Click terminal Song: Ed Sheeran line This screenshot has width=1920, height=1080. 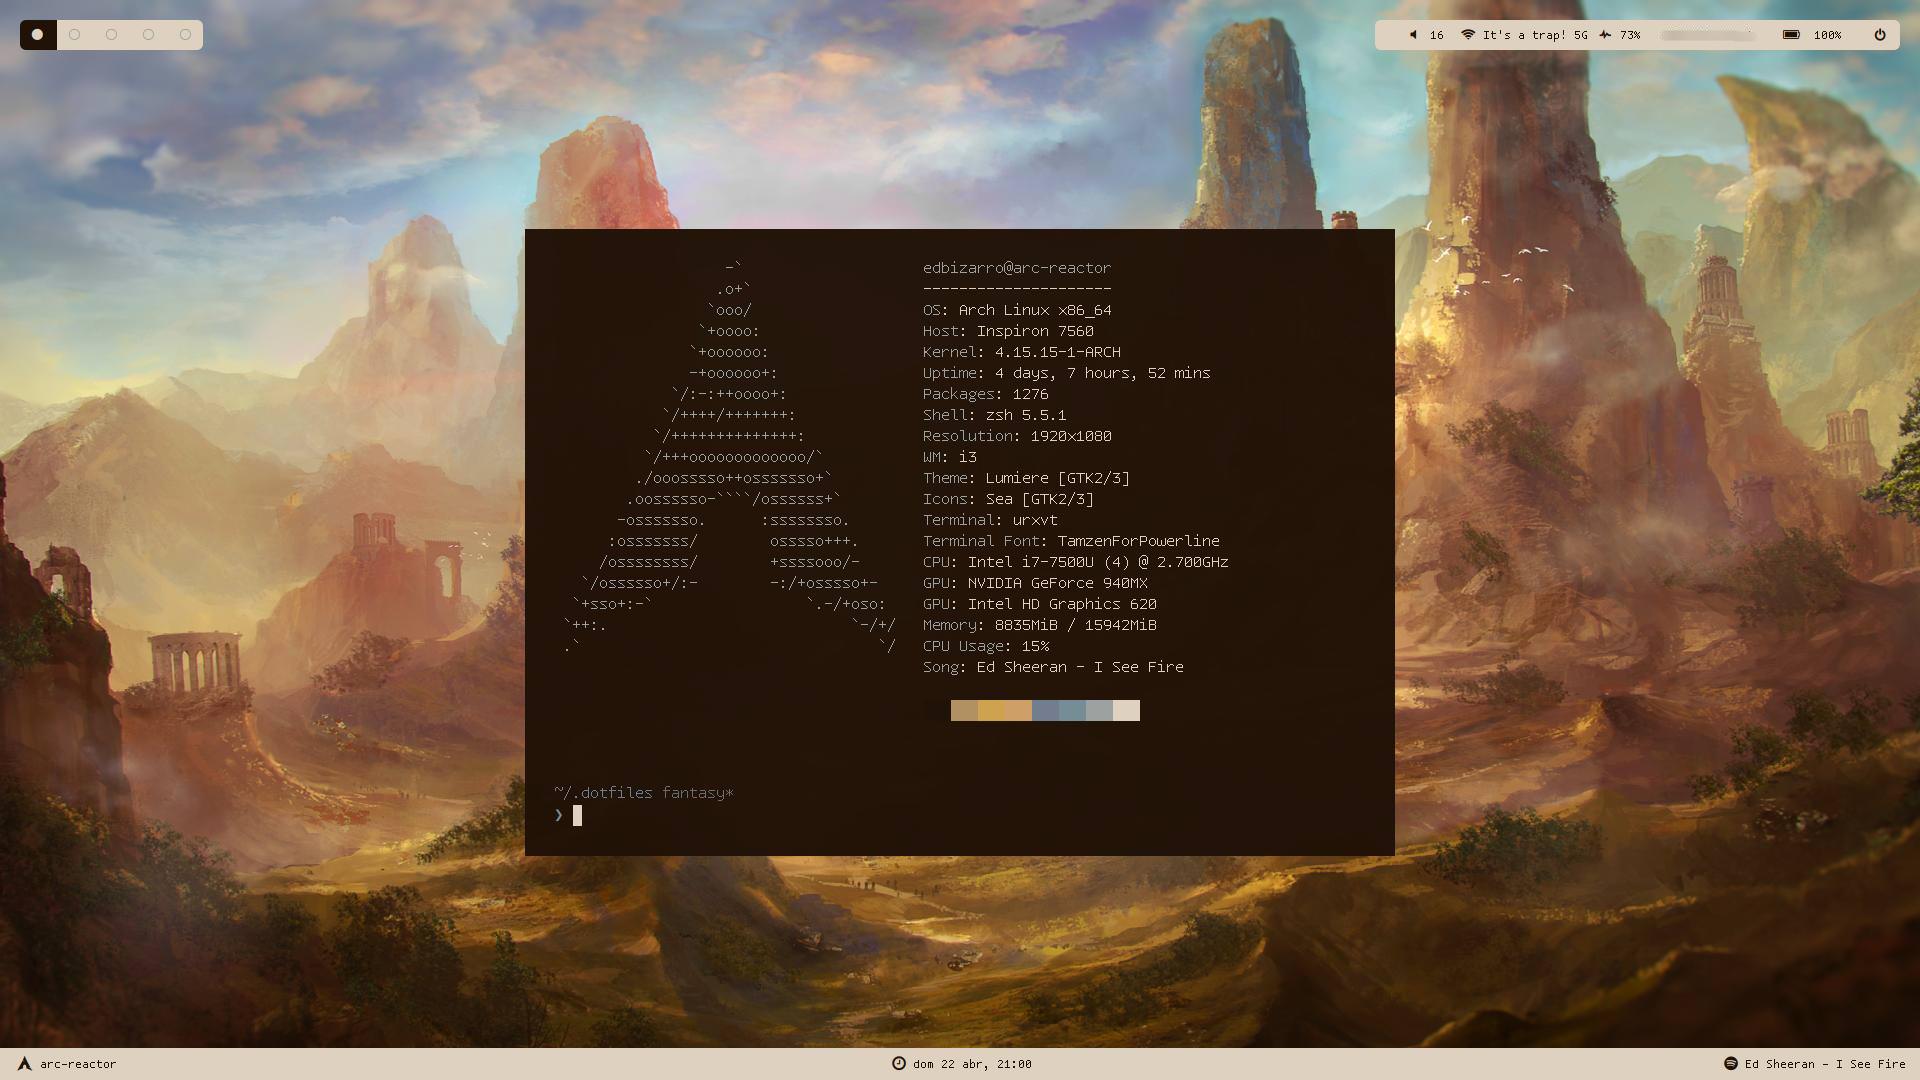(1053, 667)
